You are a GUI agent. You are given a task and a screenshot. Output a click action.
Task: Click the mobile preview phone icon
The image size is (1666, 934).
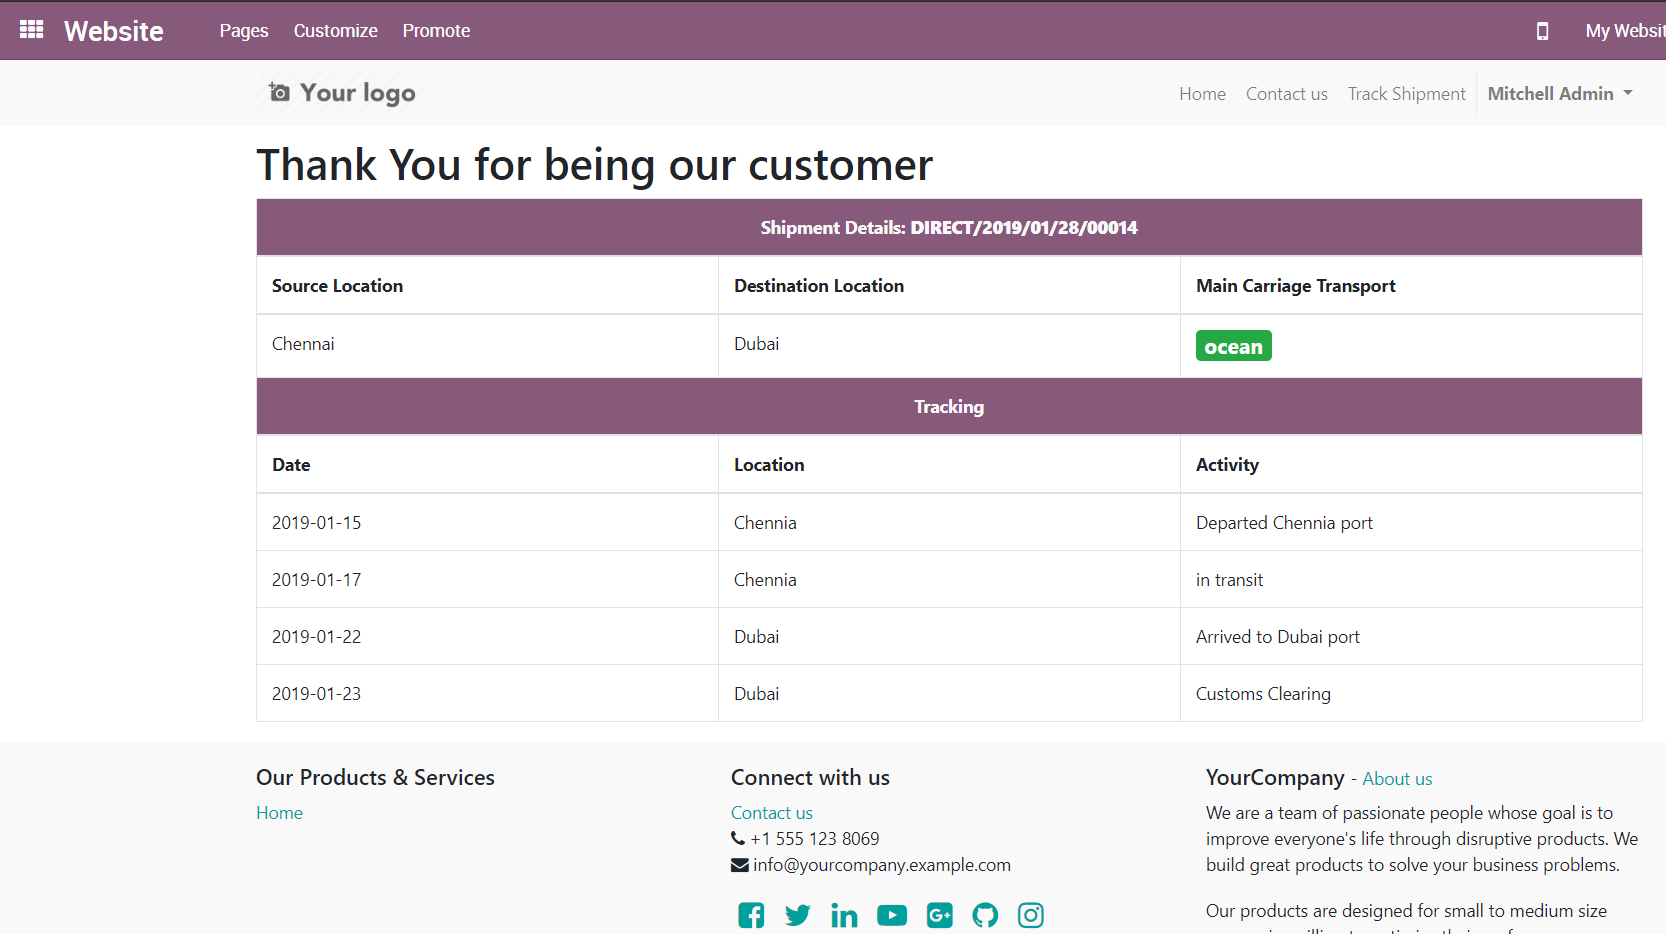tap(1542, 31)
